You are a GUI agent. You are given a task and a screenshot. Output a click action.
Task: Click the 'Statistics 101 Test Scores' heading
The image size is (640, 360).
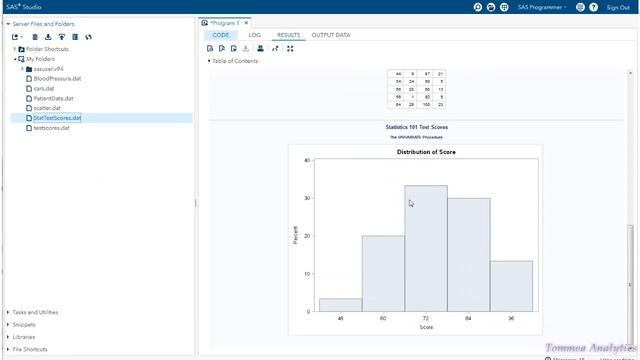click(x=416, y=127)
